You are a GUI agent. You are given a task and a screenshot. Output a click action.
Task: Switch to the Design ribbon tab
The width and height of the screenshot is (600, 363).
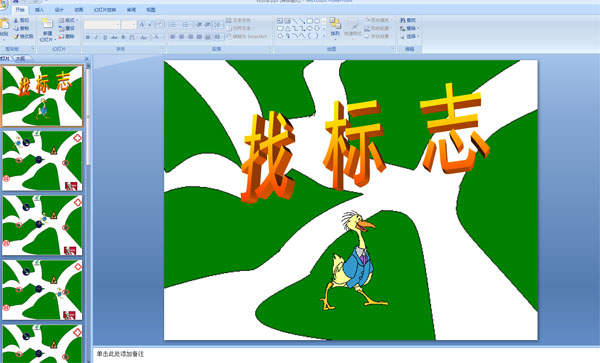59,10
